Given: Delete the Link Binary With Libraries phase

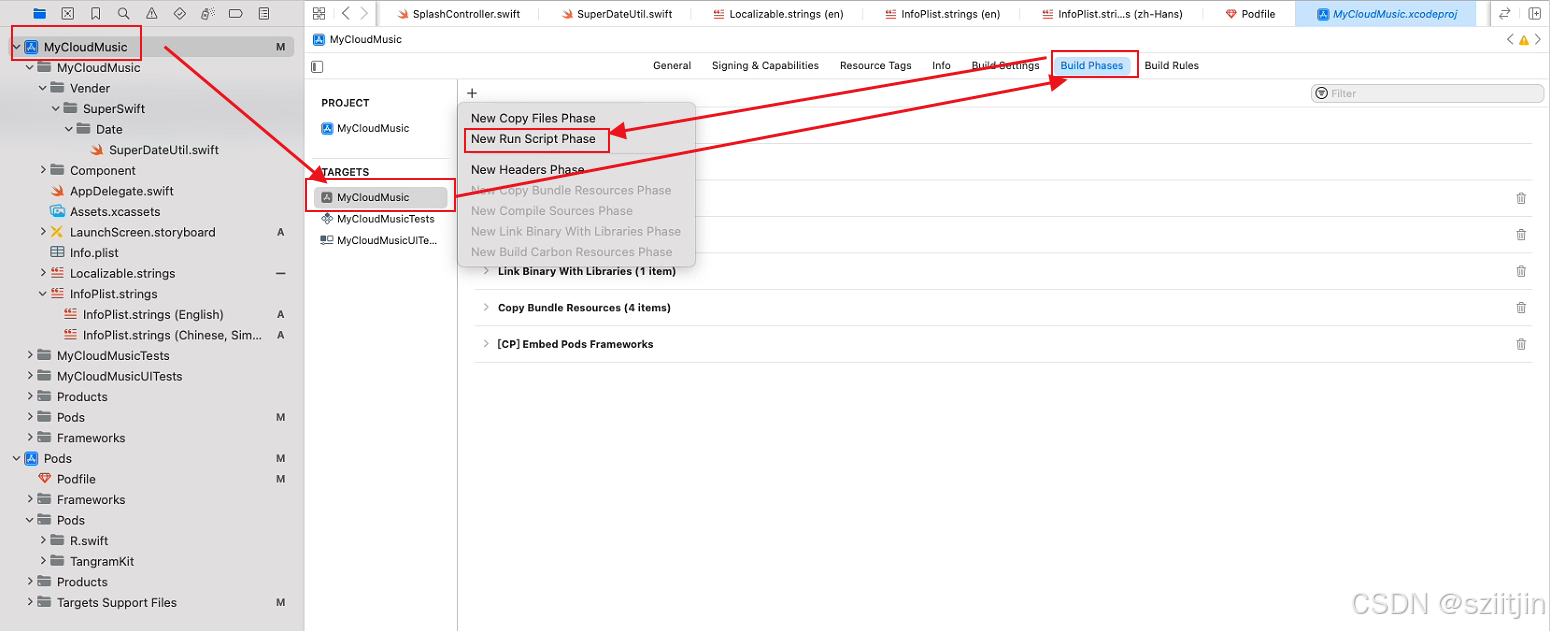Looking at the screenshot, I should point(1521,271).
